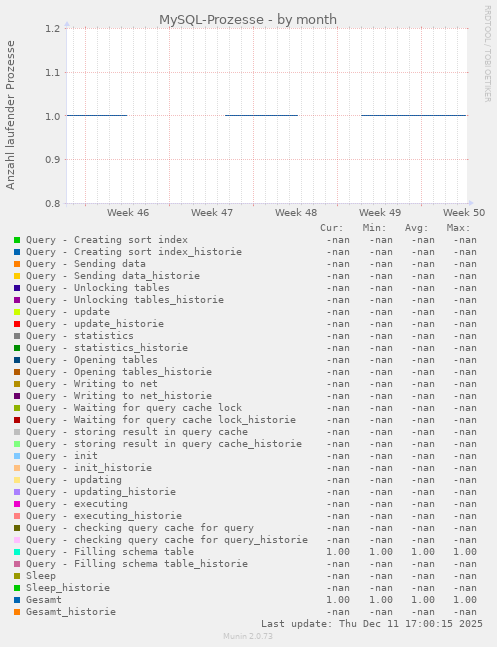Click the y-axis value '0.9'
Viewport: 497px width, 647px height.
click(x=53, y=160)
